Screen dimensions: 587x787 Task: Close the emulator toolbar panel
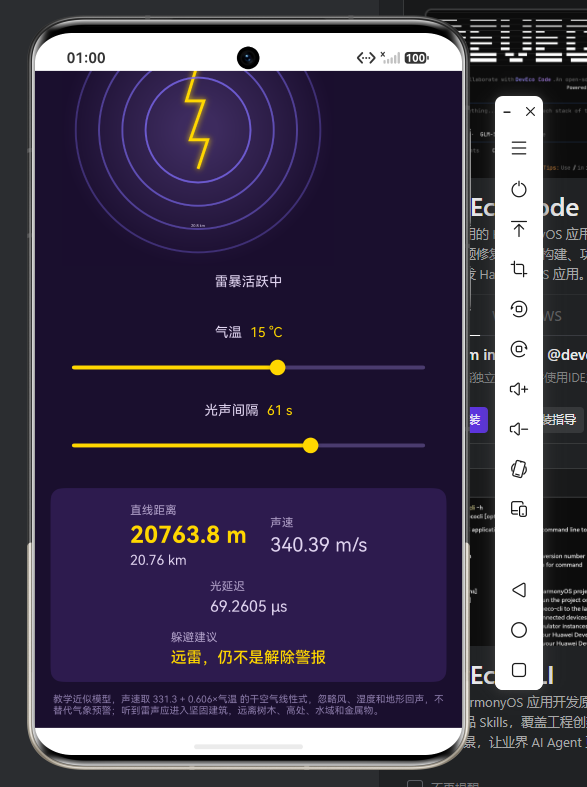coord(530,111)
